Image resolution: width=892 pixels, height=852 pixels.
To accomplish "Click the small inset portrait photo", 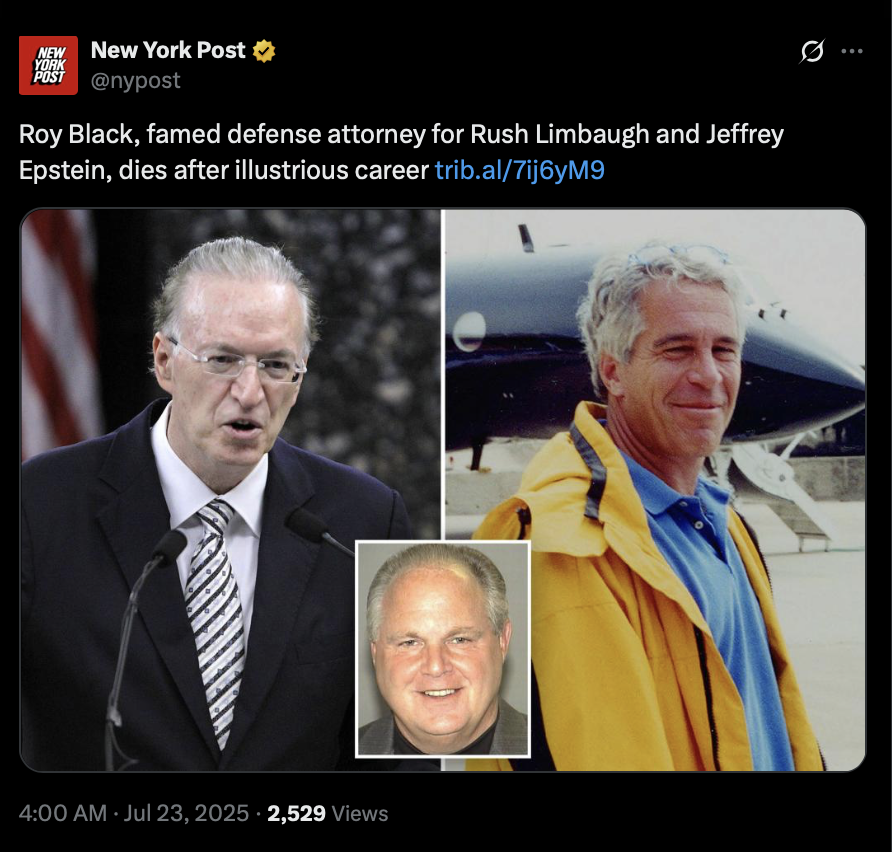I will 443,649.
